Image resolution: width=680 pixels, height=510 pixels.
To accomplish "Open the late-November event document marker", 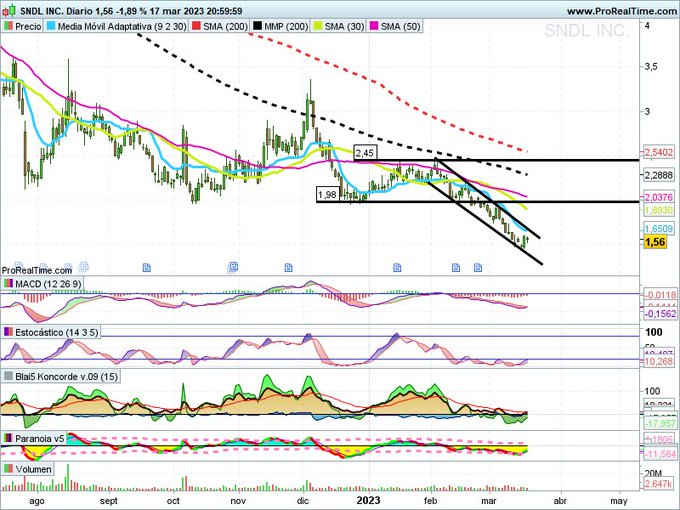I will pyautogui.click(x=288, y=268).
